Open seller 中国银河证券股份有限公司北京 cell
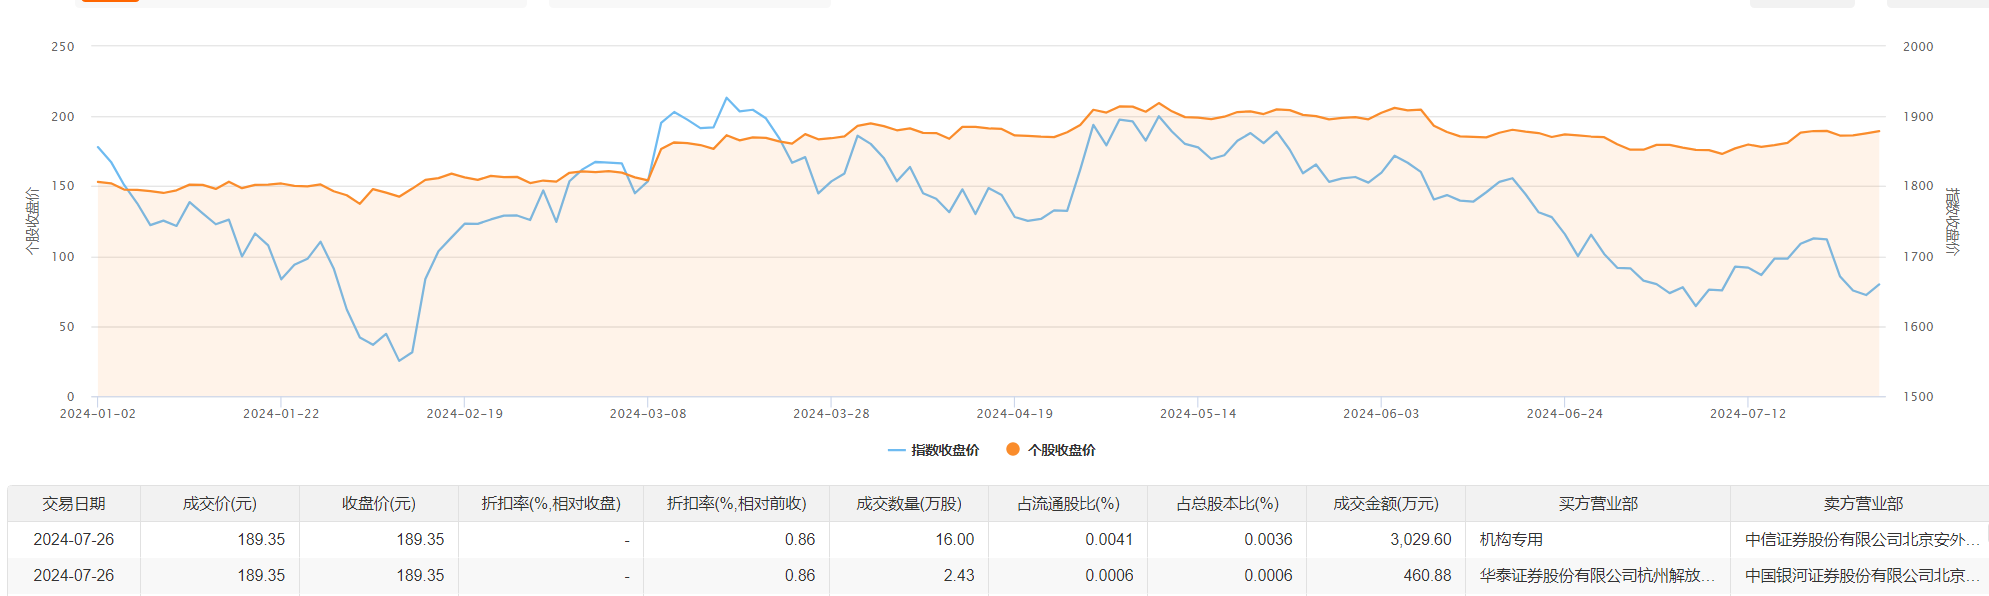 [x=1862, y=576]
